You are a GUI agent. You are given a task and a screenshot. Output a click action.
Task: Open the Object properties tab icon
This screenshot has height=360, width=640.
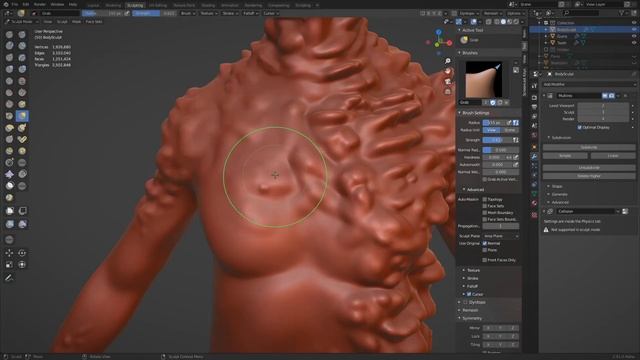(534, 146)
